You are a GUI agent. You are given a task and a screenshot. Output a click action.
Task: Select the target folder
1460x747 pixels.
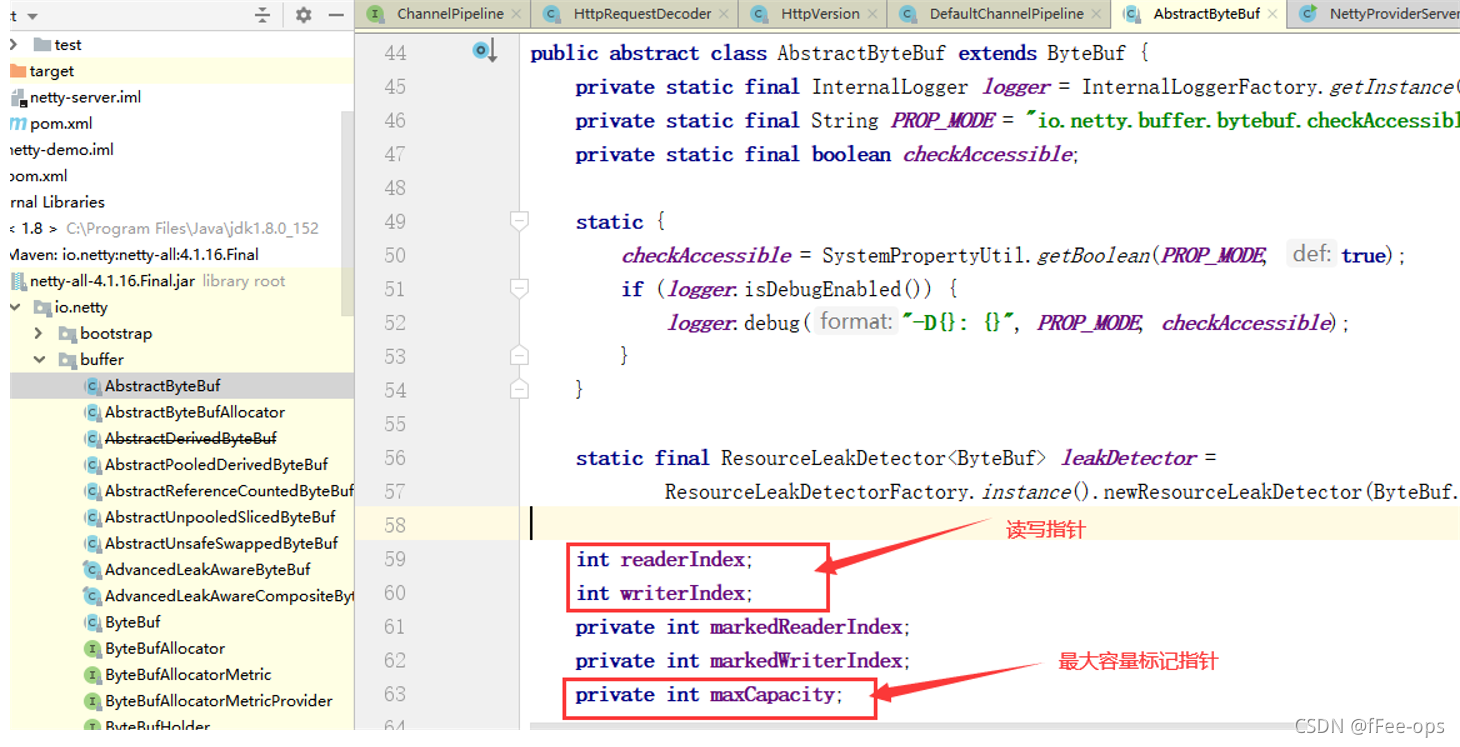52,71
